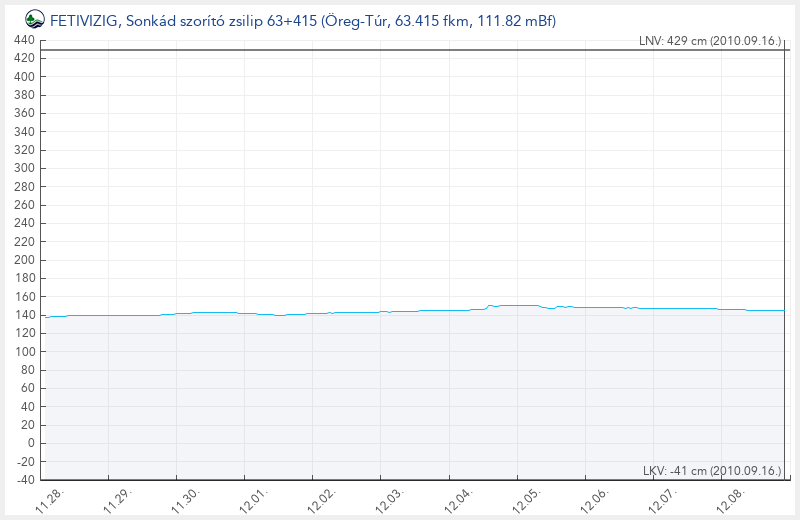
Task: Click the 440 value on the y-axis
Action: point(25,41)
